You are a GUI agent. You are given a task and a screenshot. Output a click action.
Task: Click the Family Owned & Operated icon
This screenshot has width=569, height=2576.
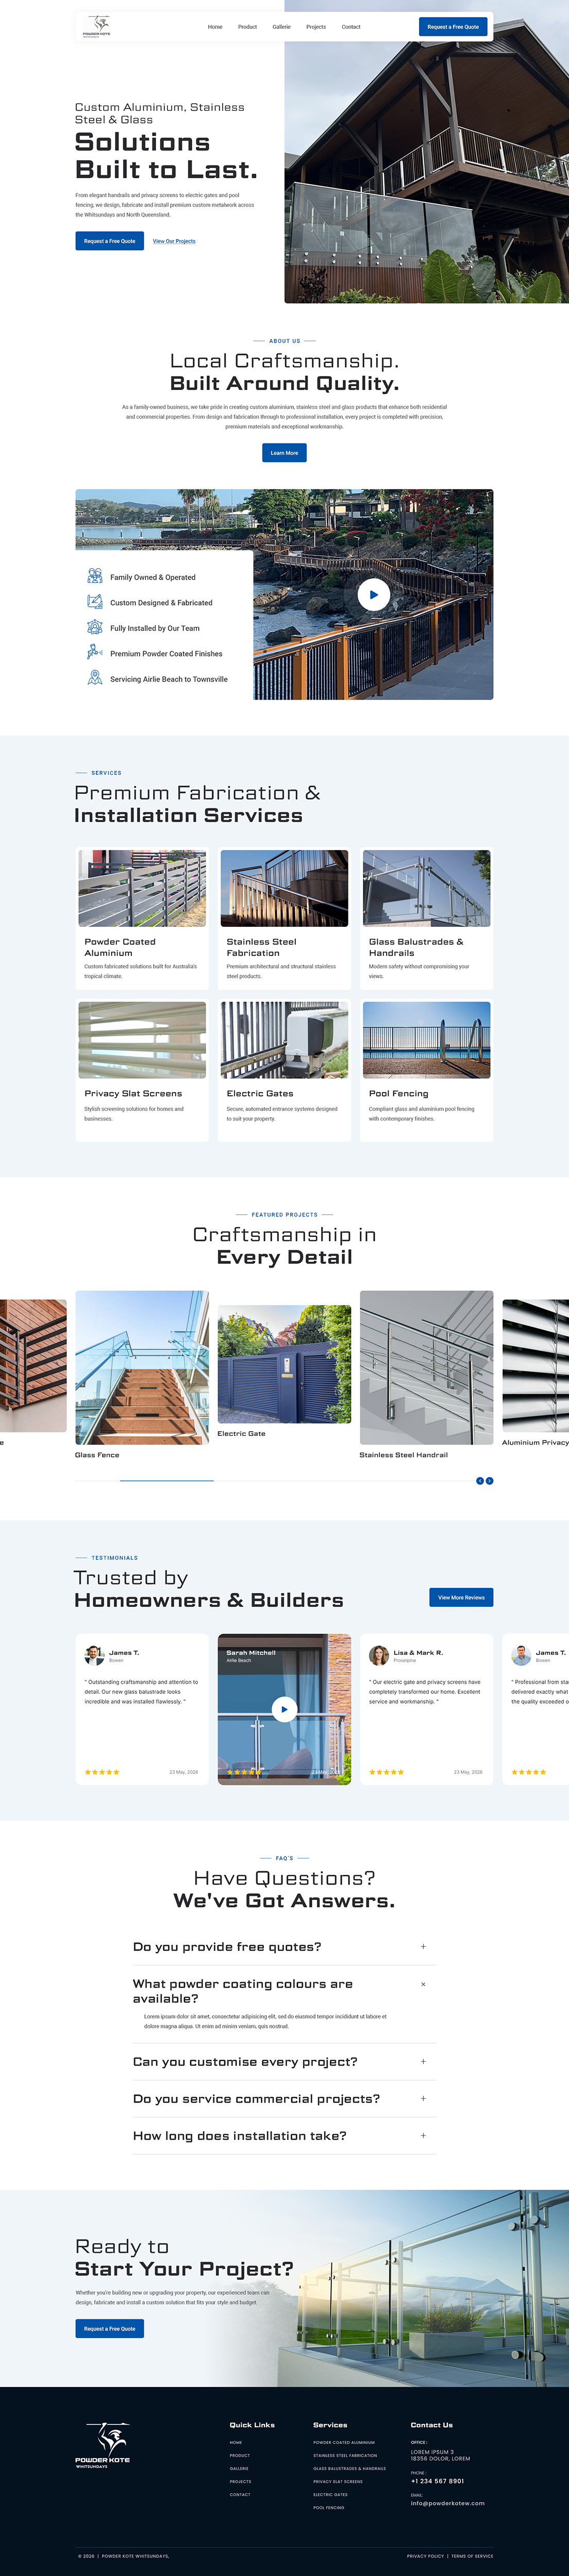95,576
